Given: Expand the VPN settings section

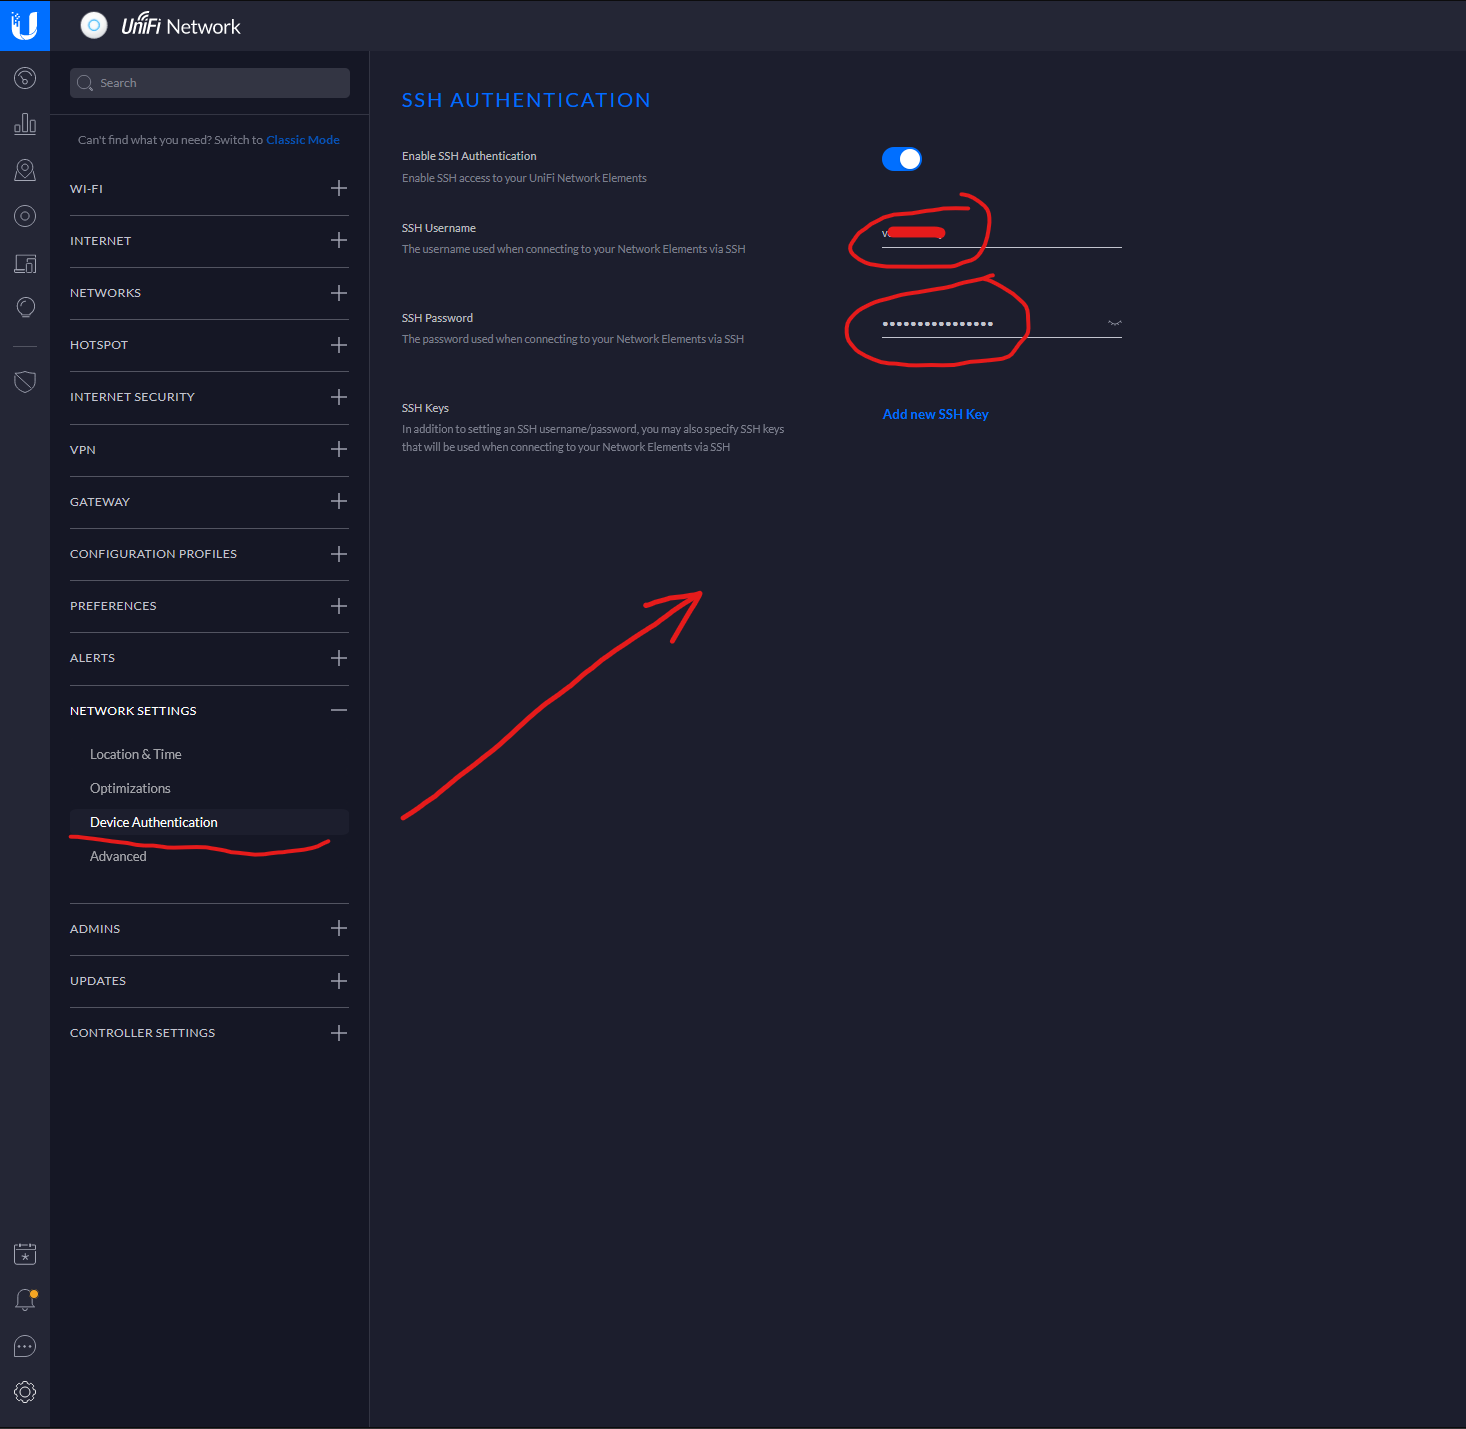Looking at the screenshot, I should pyautogui.click(x=339, y=450).
